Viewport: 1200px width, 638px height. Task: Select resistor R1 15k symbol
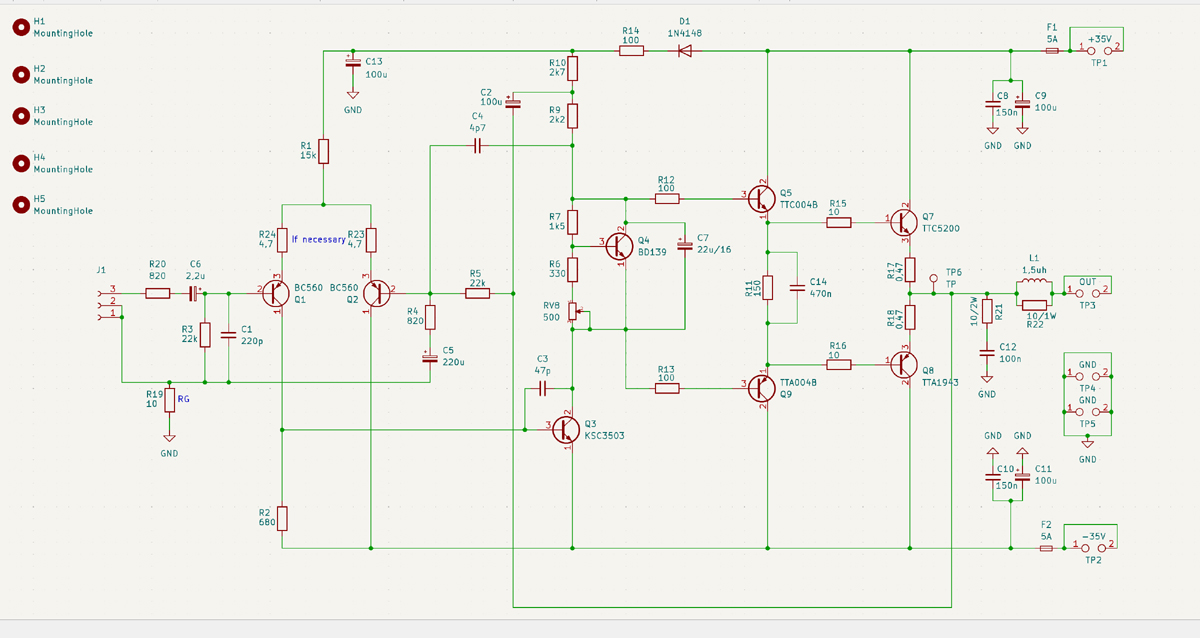pos(323,151)
